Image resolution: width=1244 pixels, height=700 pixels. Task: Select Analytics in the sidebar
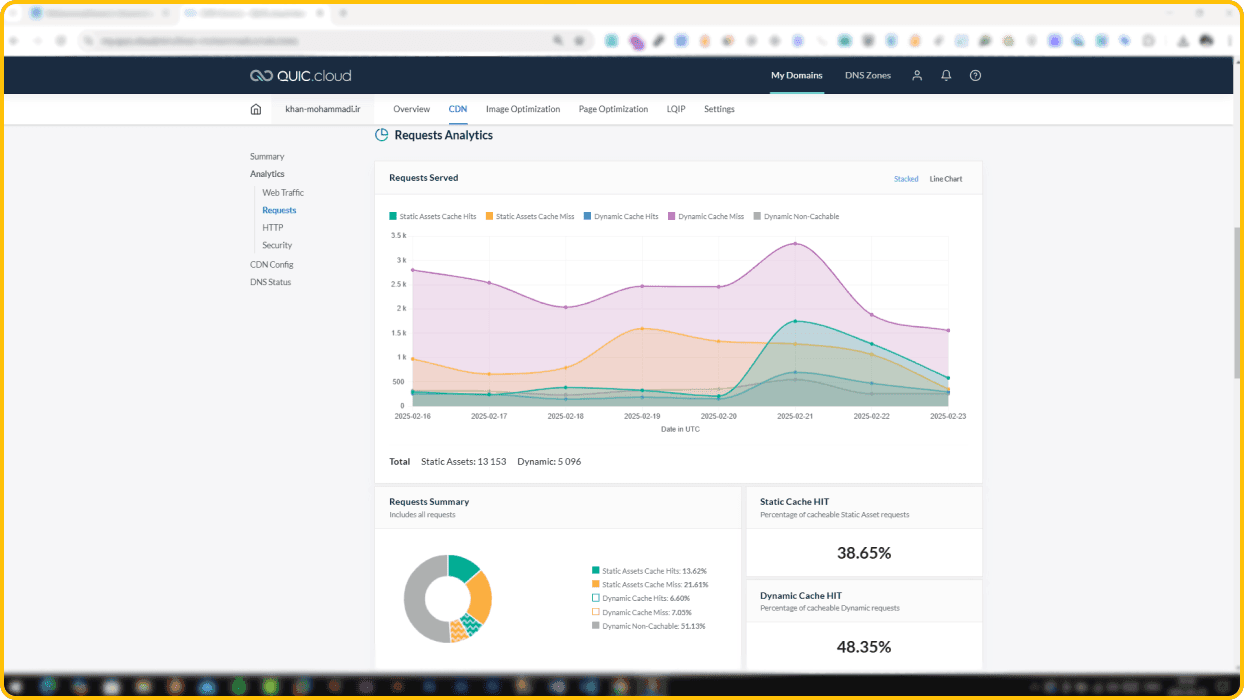pyautogui.click(x=267, y=174)
